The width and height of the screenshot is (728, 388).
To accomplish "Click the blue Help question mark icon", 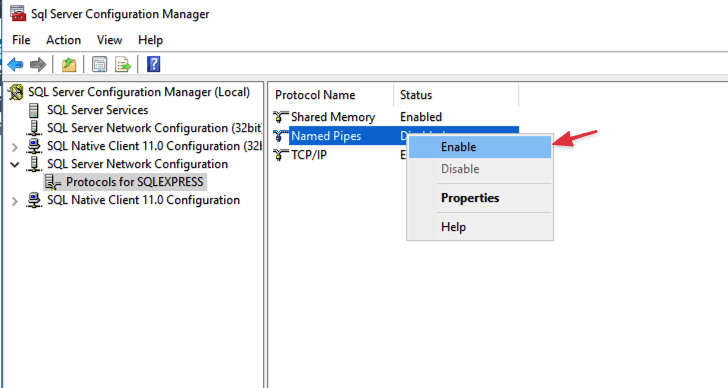I will coord(154,64).
